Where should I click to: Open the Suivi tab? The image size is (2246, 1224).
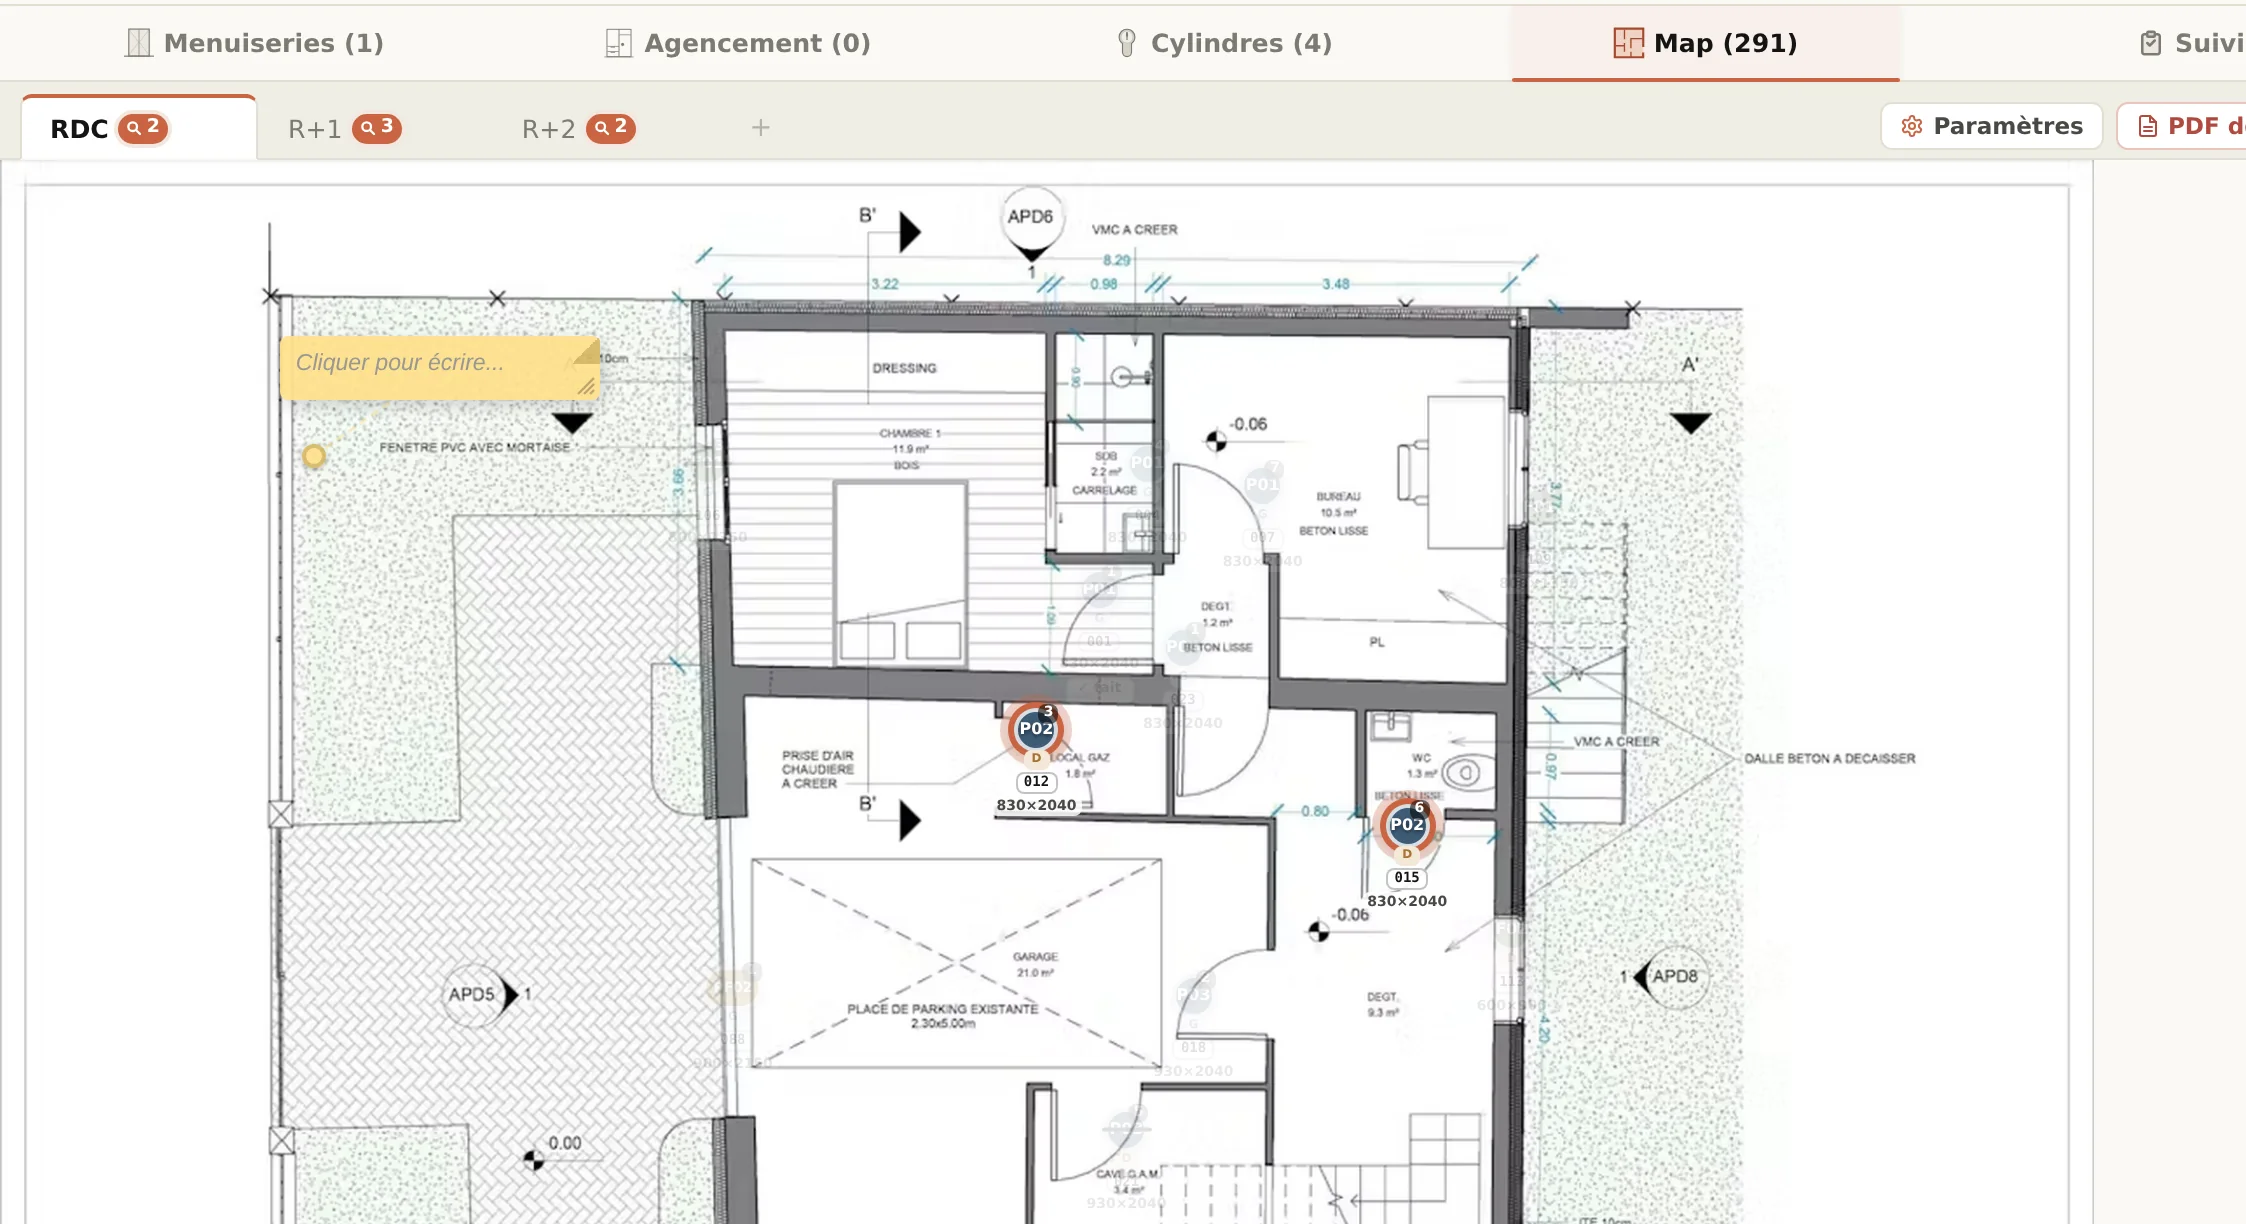[x=2192, y=43]
